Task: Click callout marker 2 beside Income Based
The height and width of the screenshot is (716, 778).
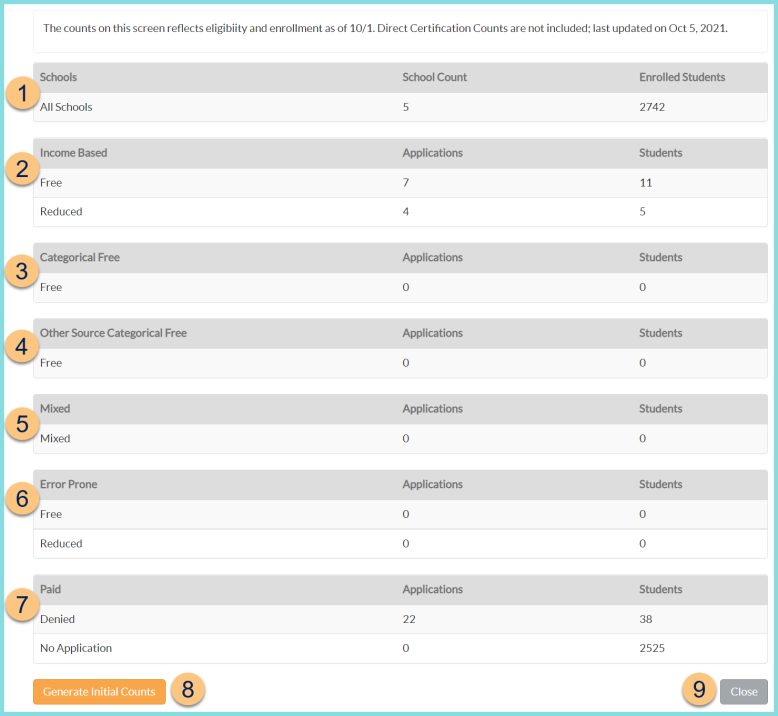Action: pos(22,168)
